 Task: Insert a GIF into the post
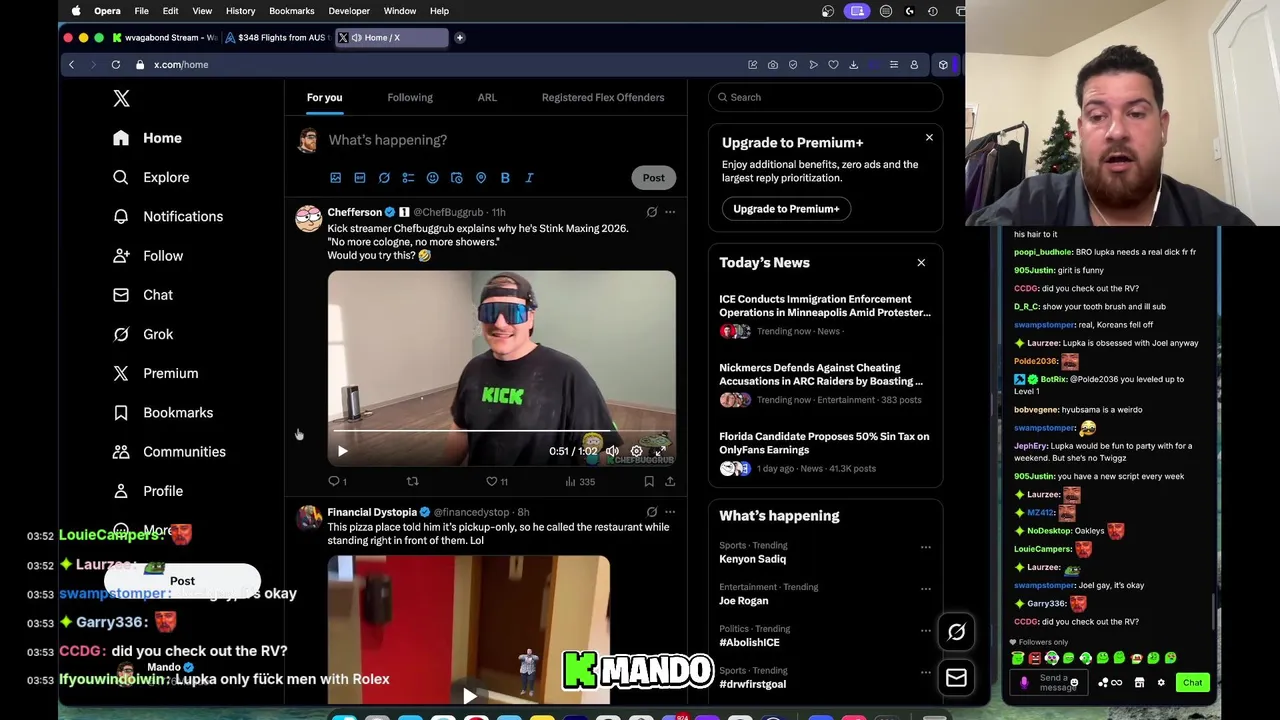(360, 178)
